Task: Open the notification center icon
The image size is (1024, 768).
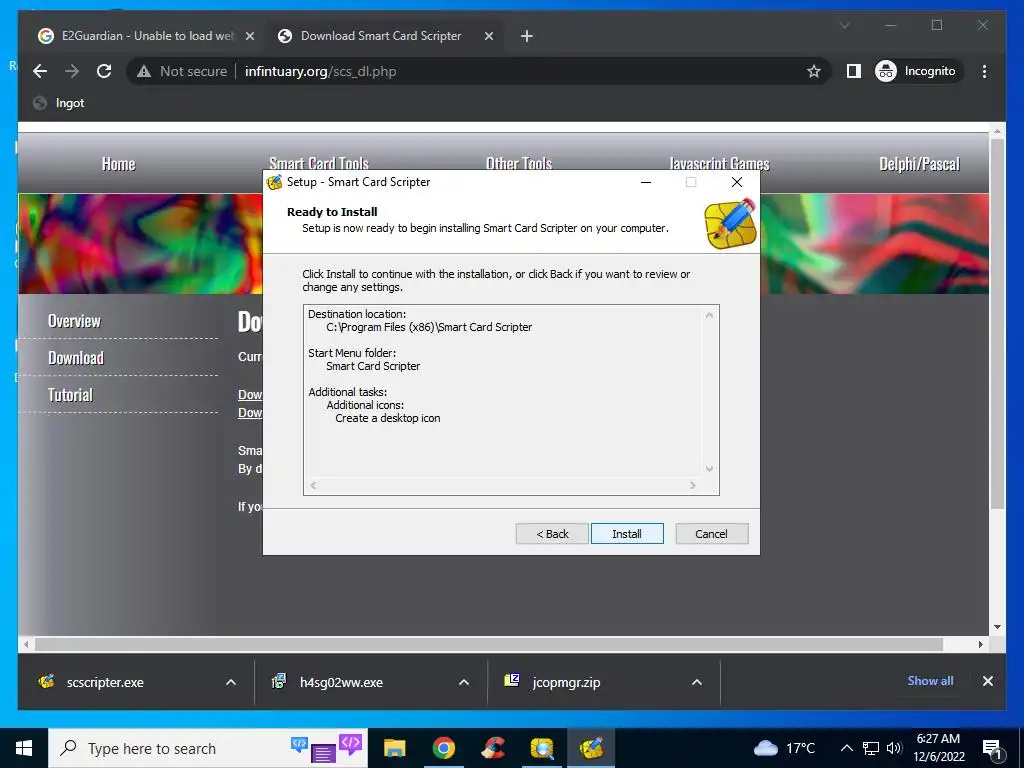Action: click(x=991, y=748)
